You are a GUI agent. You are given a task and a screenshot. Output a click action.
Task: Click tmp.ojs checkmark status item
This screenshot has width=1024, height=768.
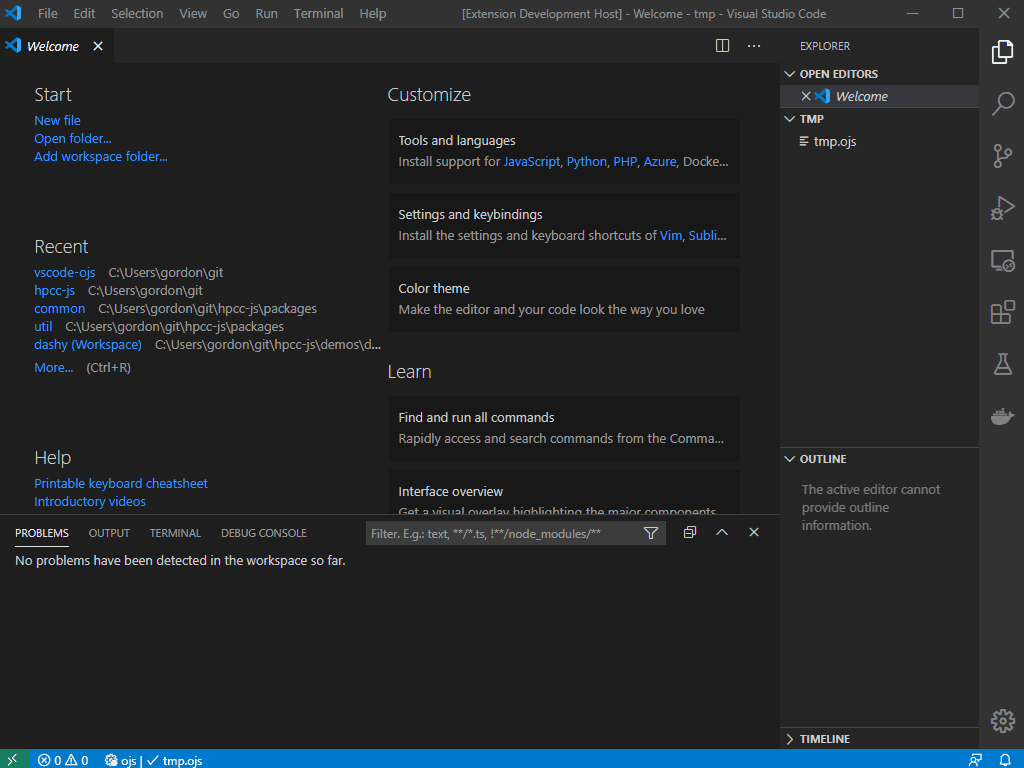(x=174, y=760)
